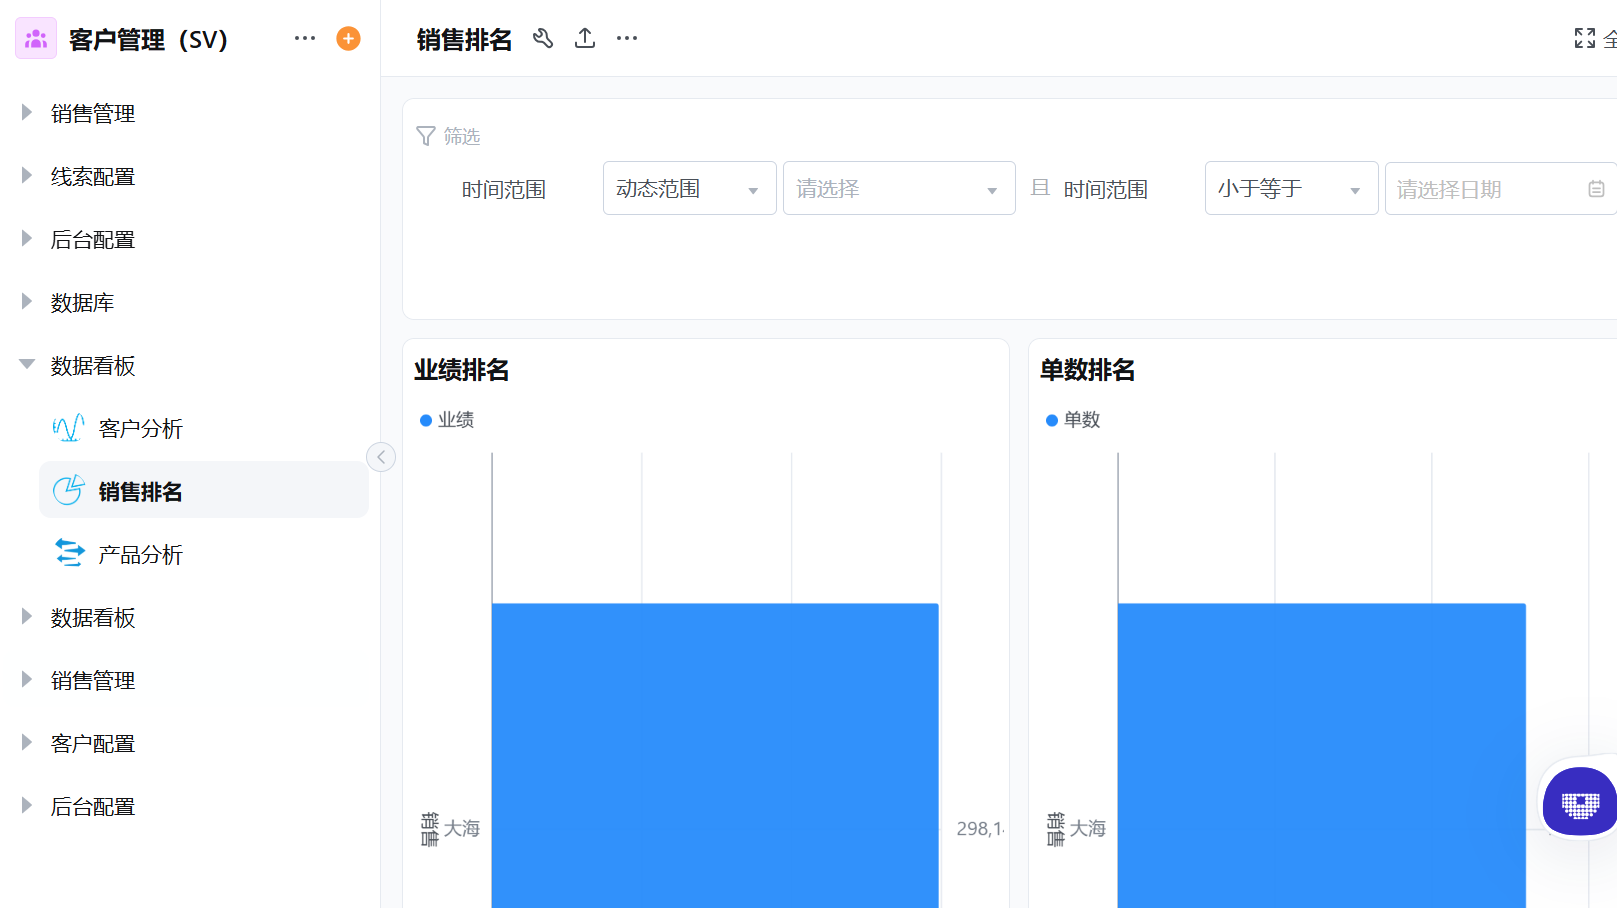Enter fullscreen using the expand arrows icon

tap(1584, 37)
